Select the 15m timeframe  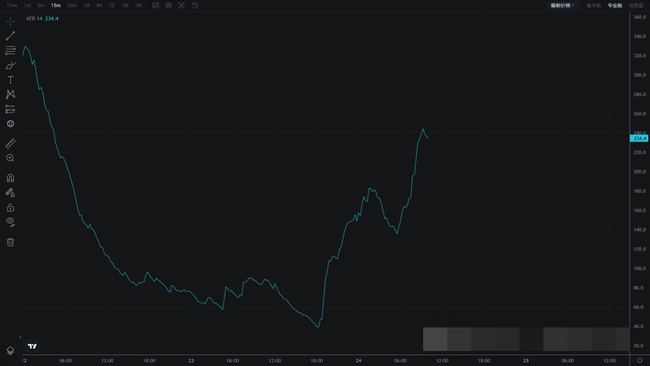click(x=56, y=5)
